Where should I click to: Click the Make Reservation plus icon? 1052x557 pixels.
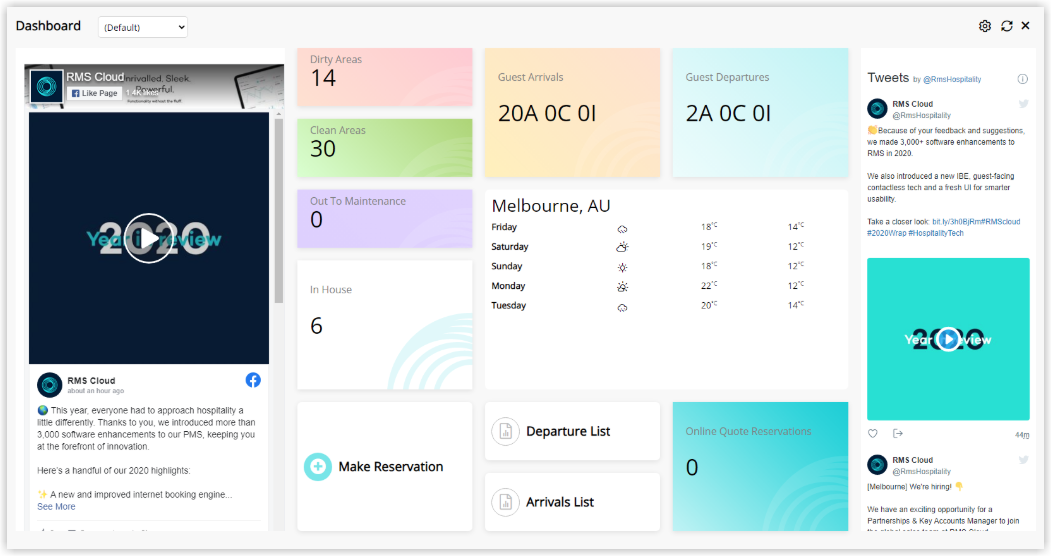pyautogui.click(x=318, y=466)
